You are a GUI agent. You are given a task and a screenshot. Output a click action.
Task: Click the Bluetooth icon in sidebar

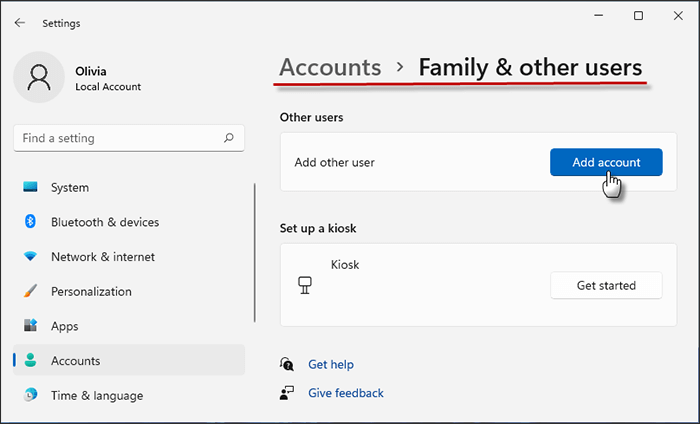pos(30,222)
